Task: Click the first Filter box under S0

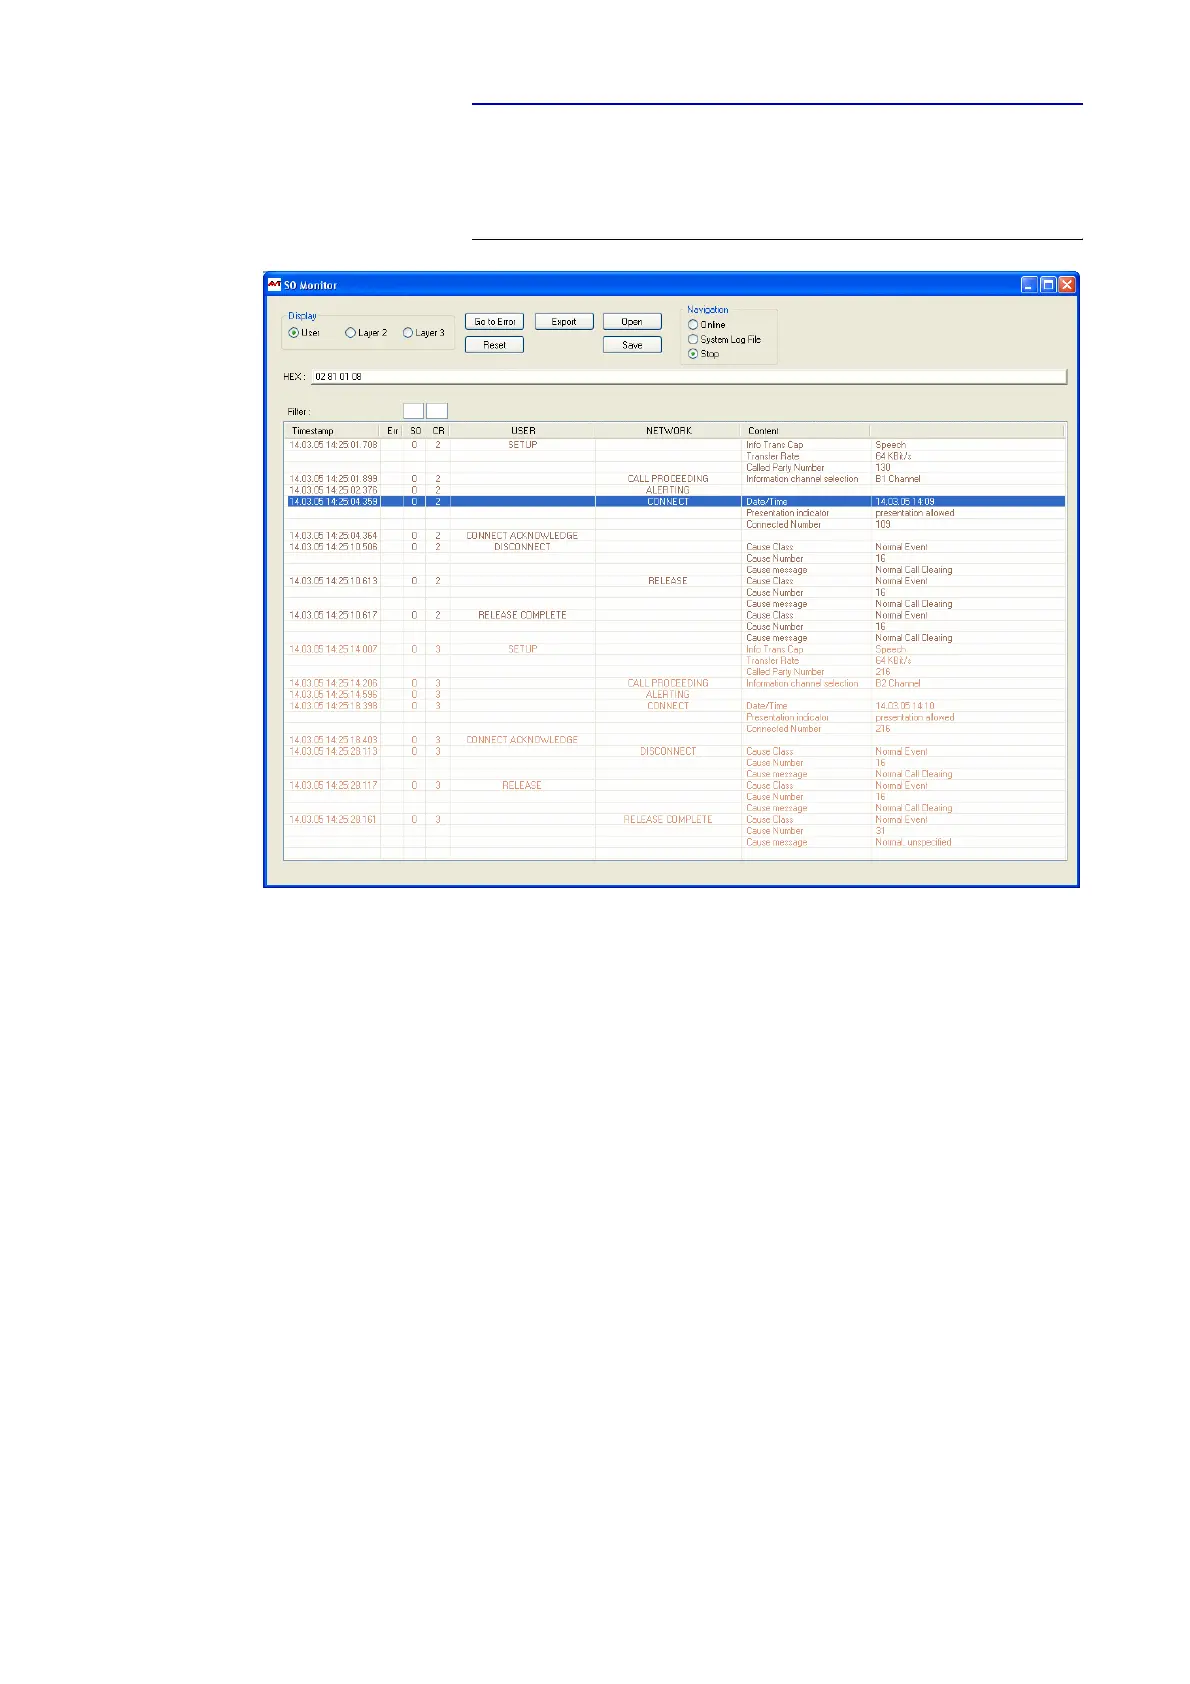Action: point(413,411)
